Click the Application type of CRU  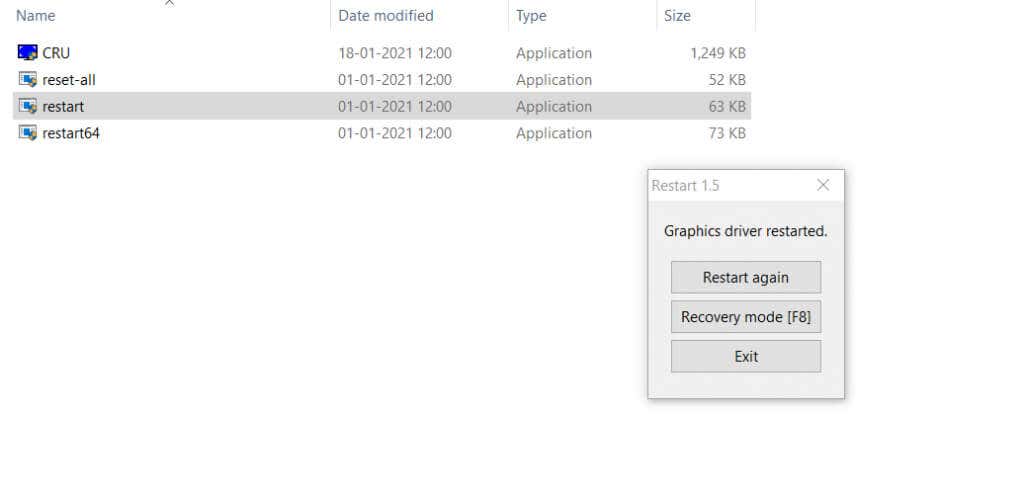pos(554,53)
